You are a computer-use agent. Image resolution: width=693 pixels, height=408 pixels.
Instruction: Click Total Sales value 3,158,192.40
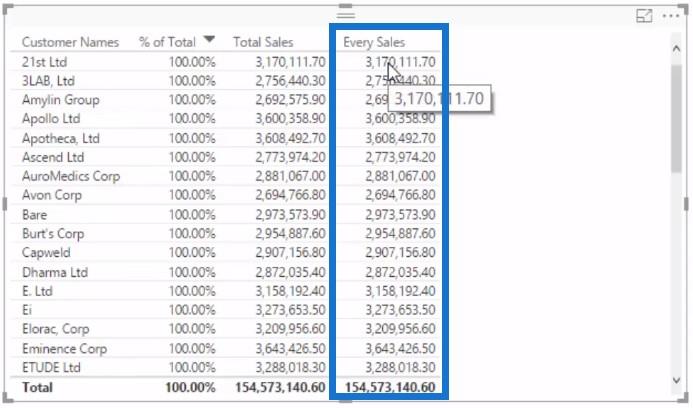(290, 291)
